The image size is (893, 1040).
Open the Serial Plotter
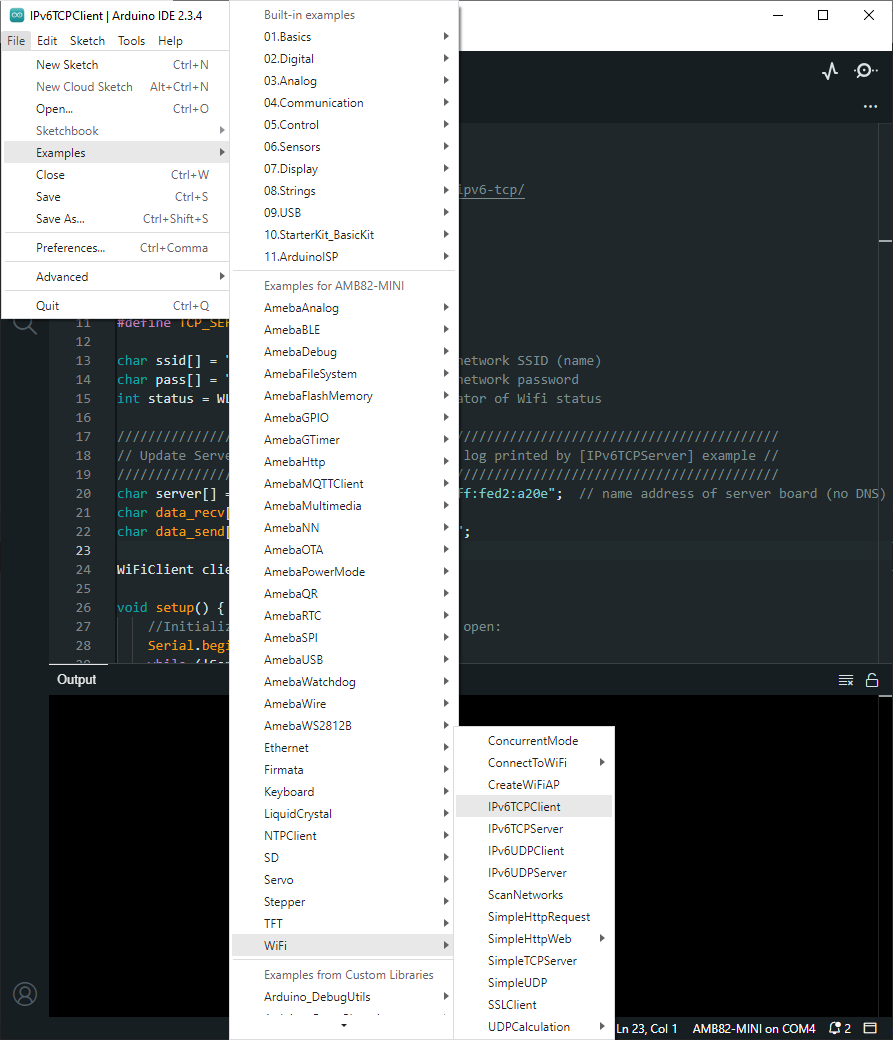829,71
